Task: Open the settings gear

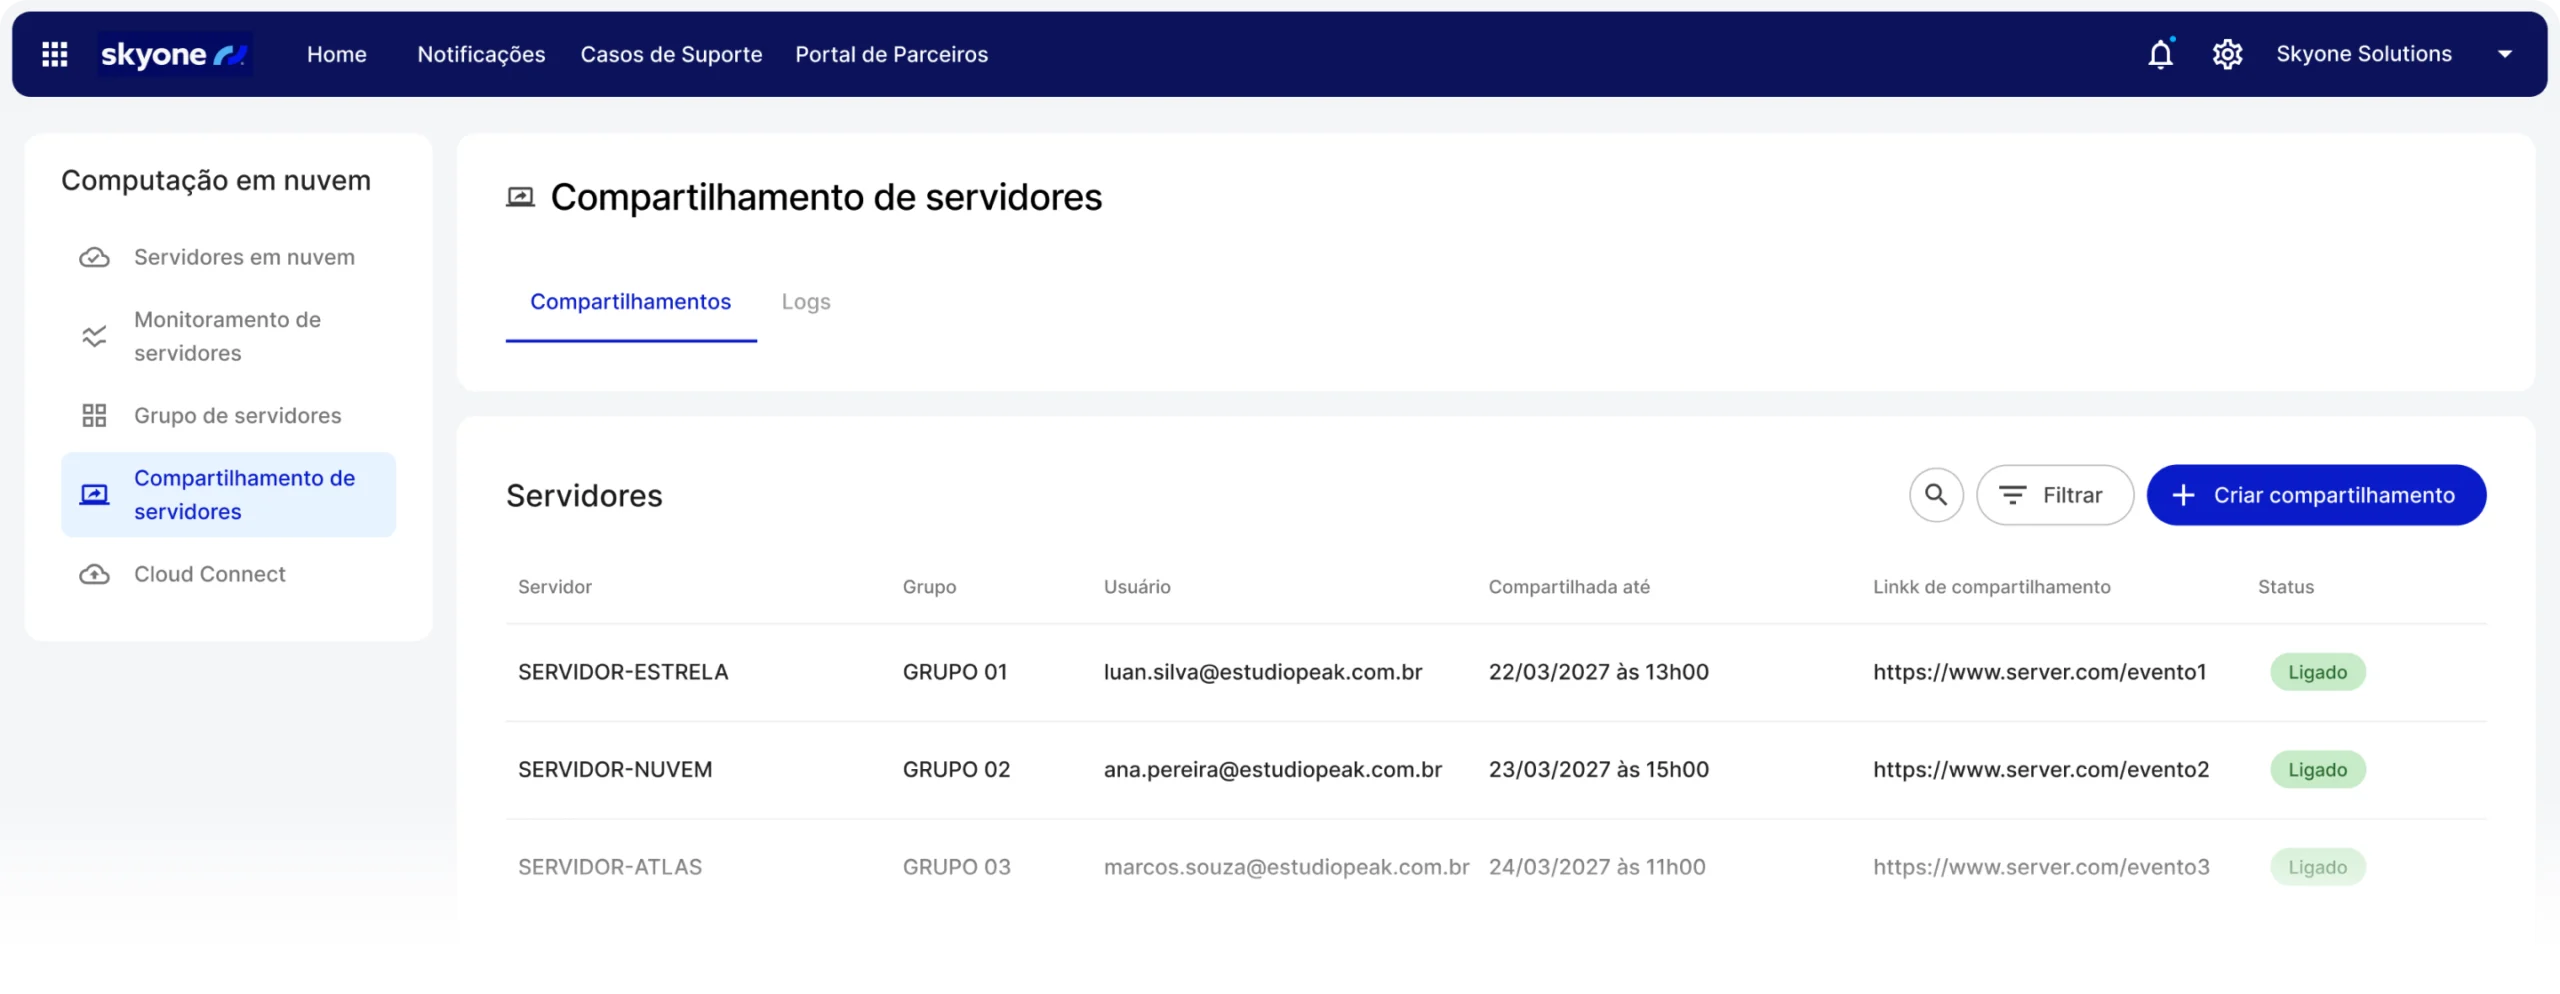Action: tap(2228, 54)
